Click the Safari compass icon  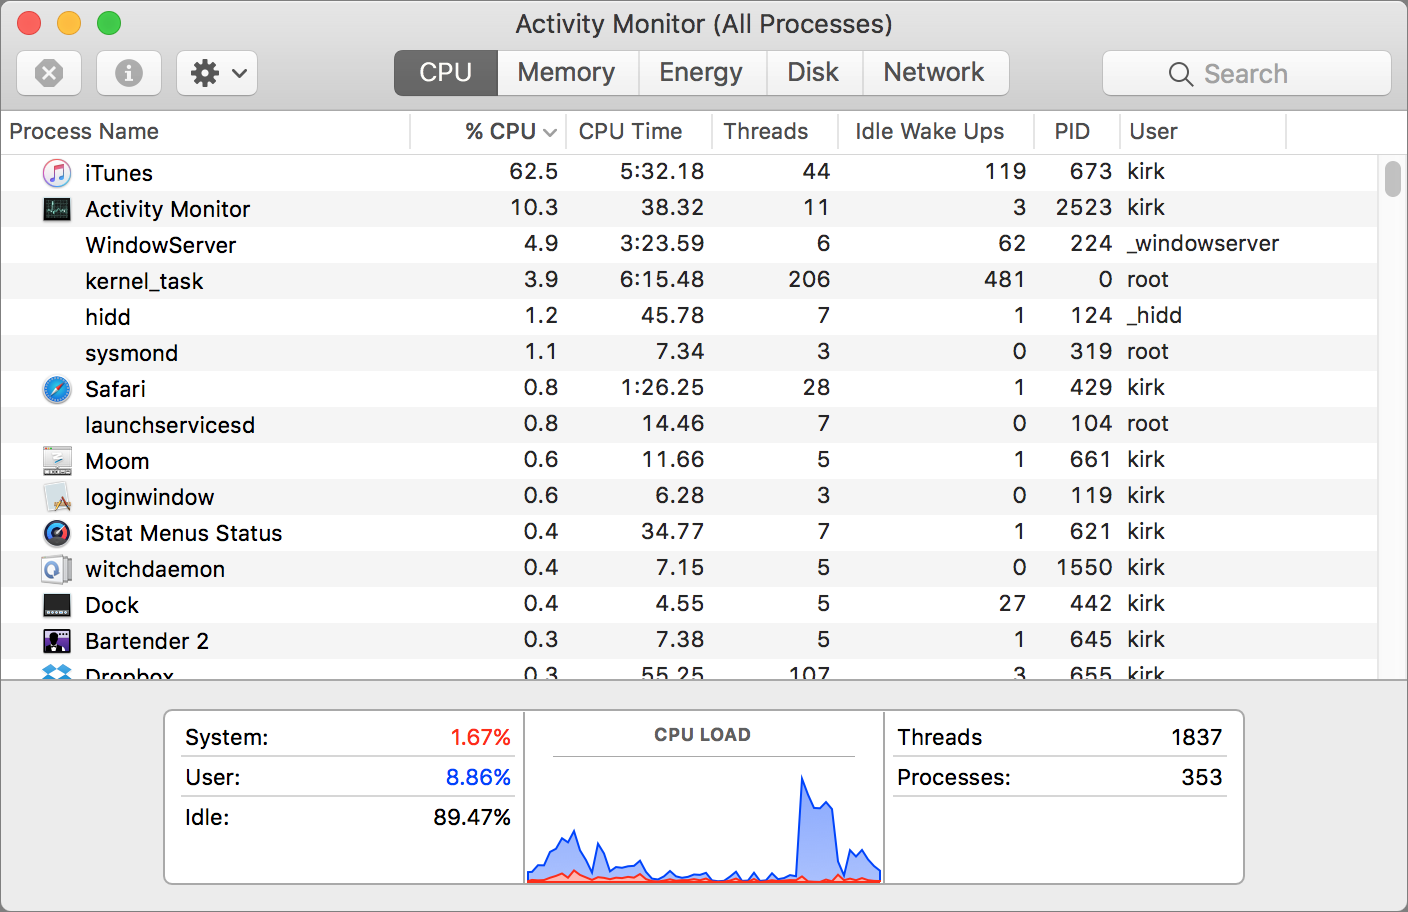click(x=57, y=389)
